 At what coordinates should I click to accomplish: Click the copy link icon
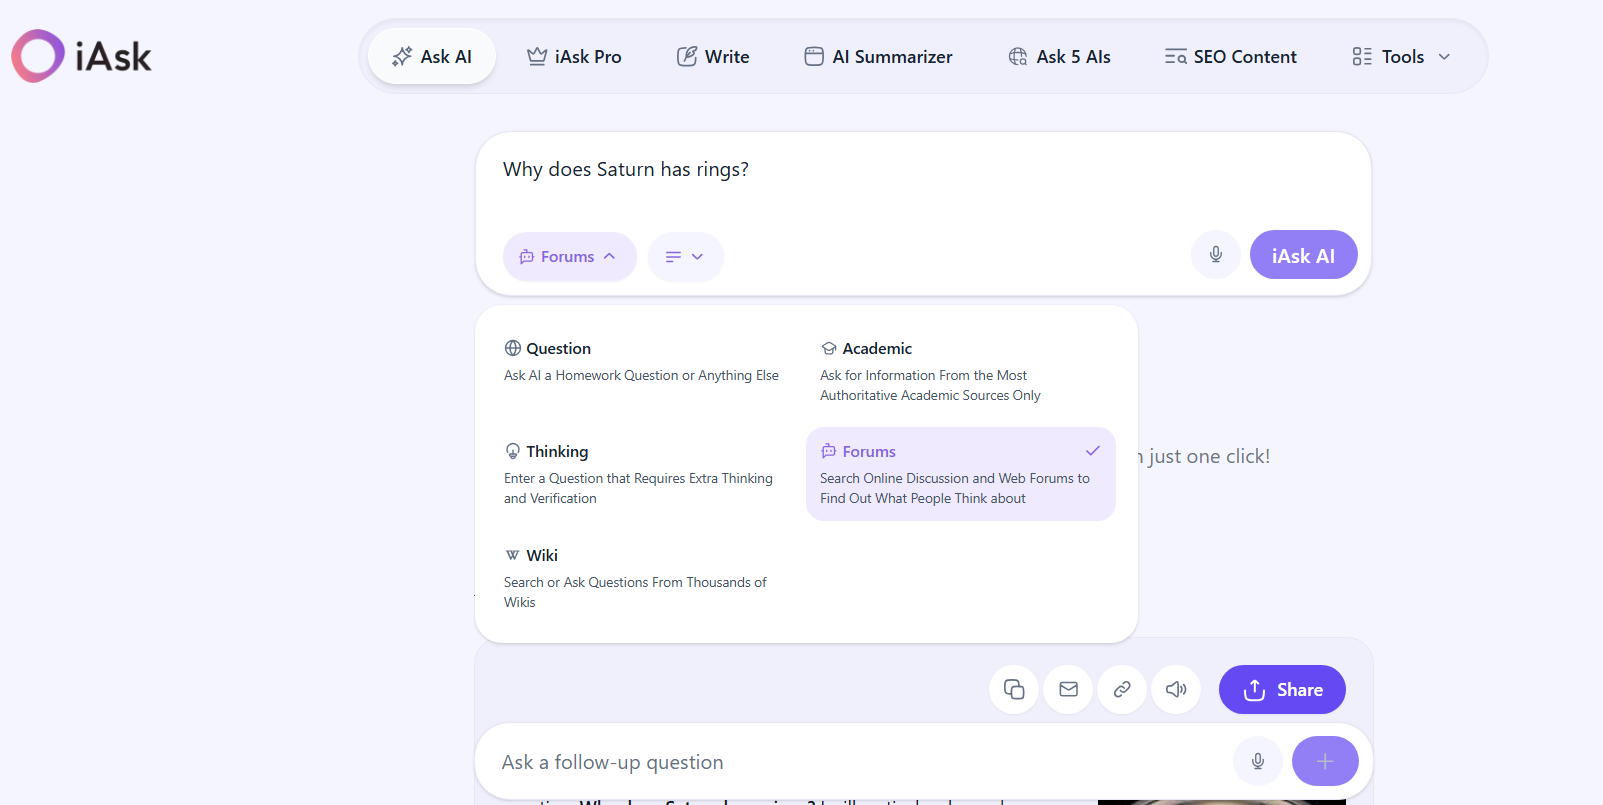tap(1122, 689)
